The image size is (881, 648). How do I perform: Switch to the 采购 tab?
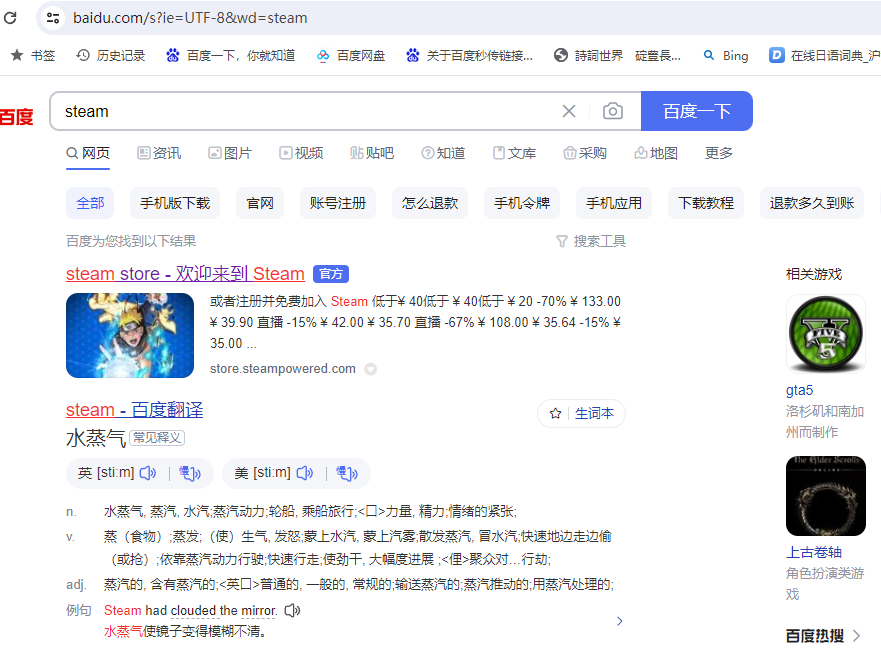pos(585,153)
